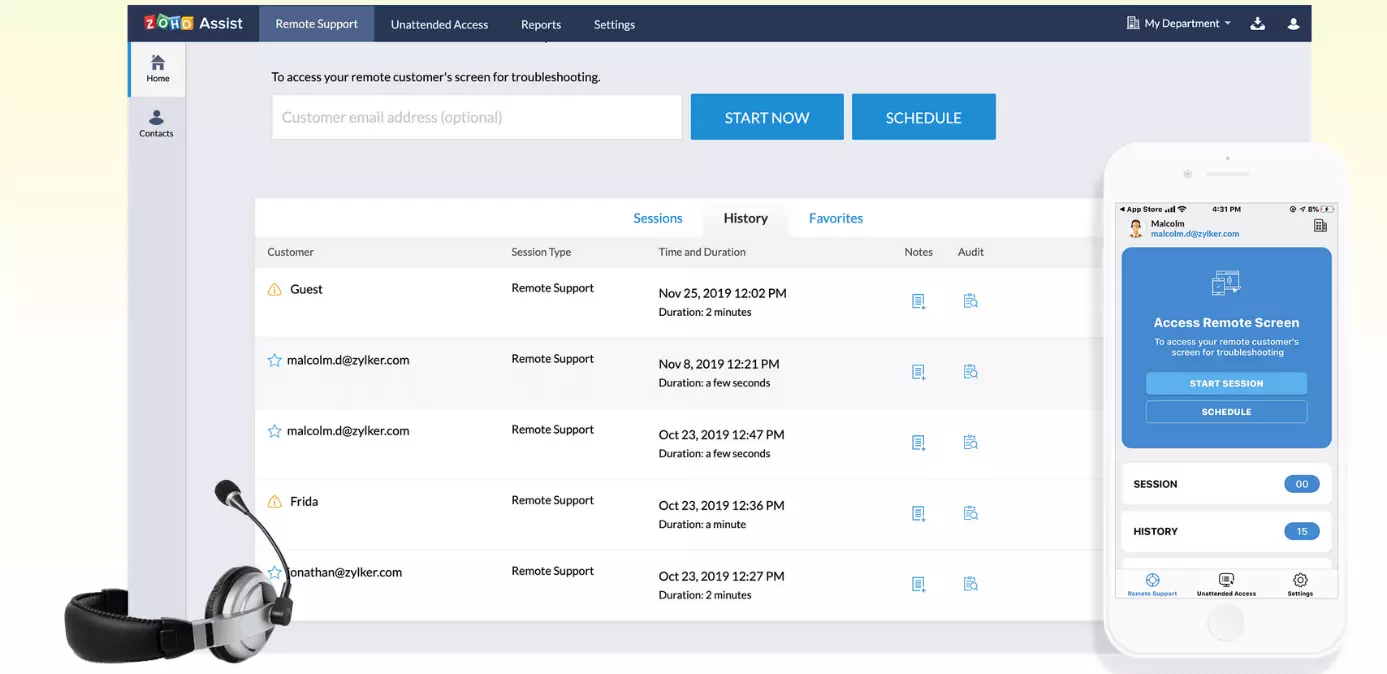
Task: Click the customer email address field
Action: (x=476, y=117)
